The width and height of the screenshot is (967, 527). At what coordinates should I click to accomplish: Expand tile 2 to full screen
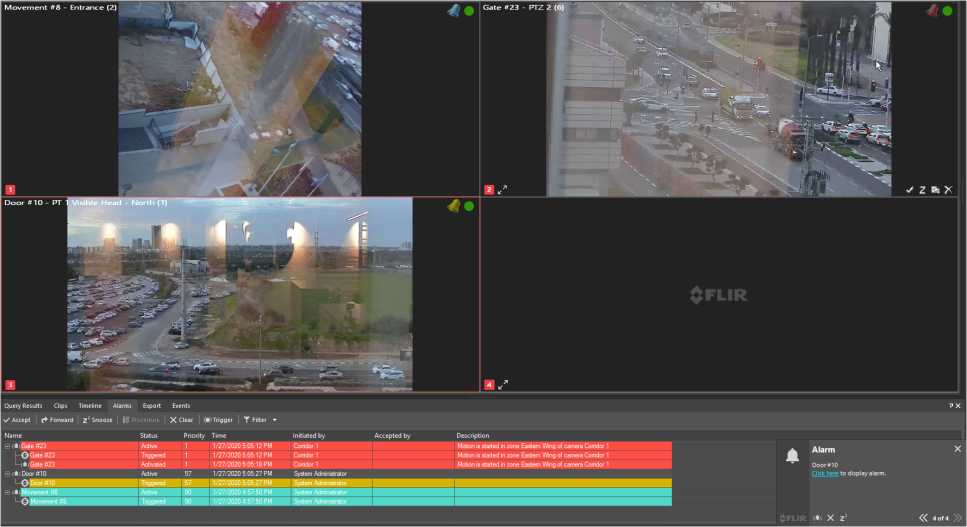[503, 189]
